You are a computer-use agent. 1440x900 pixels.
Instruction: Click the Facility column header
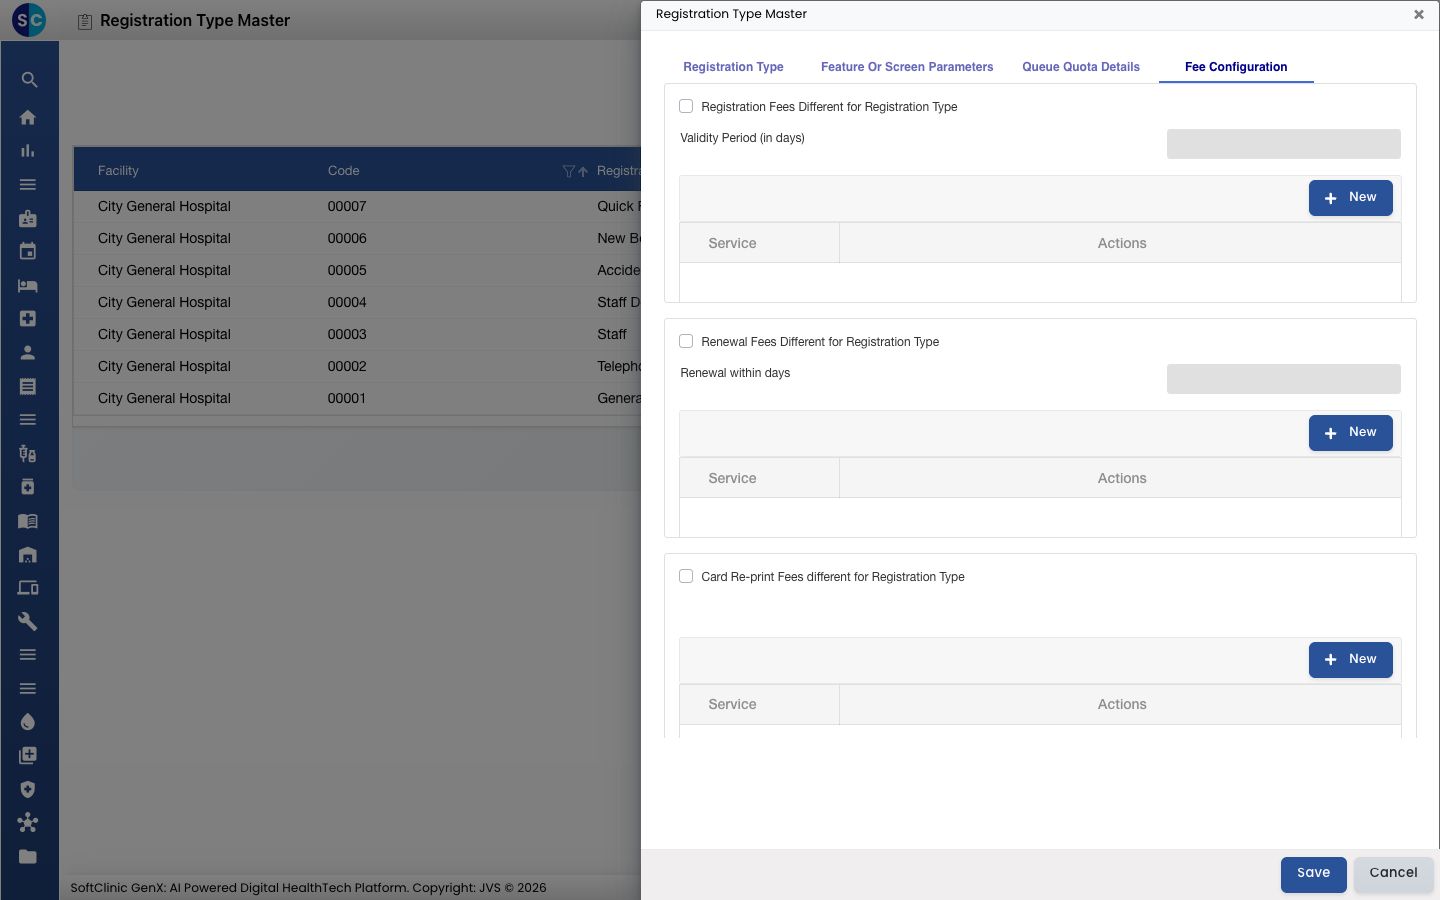click(x=118, y=171)
